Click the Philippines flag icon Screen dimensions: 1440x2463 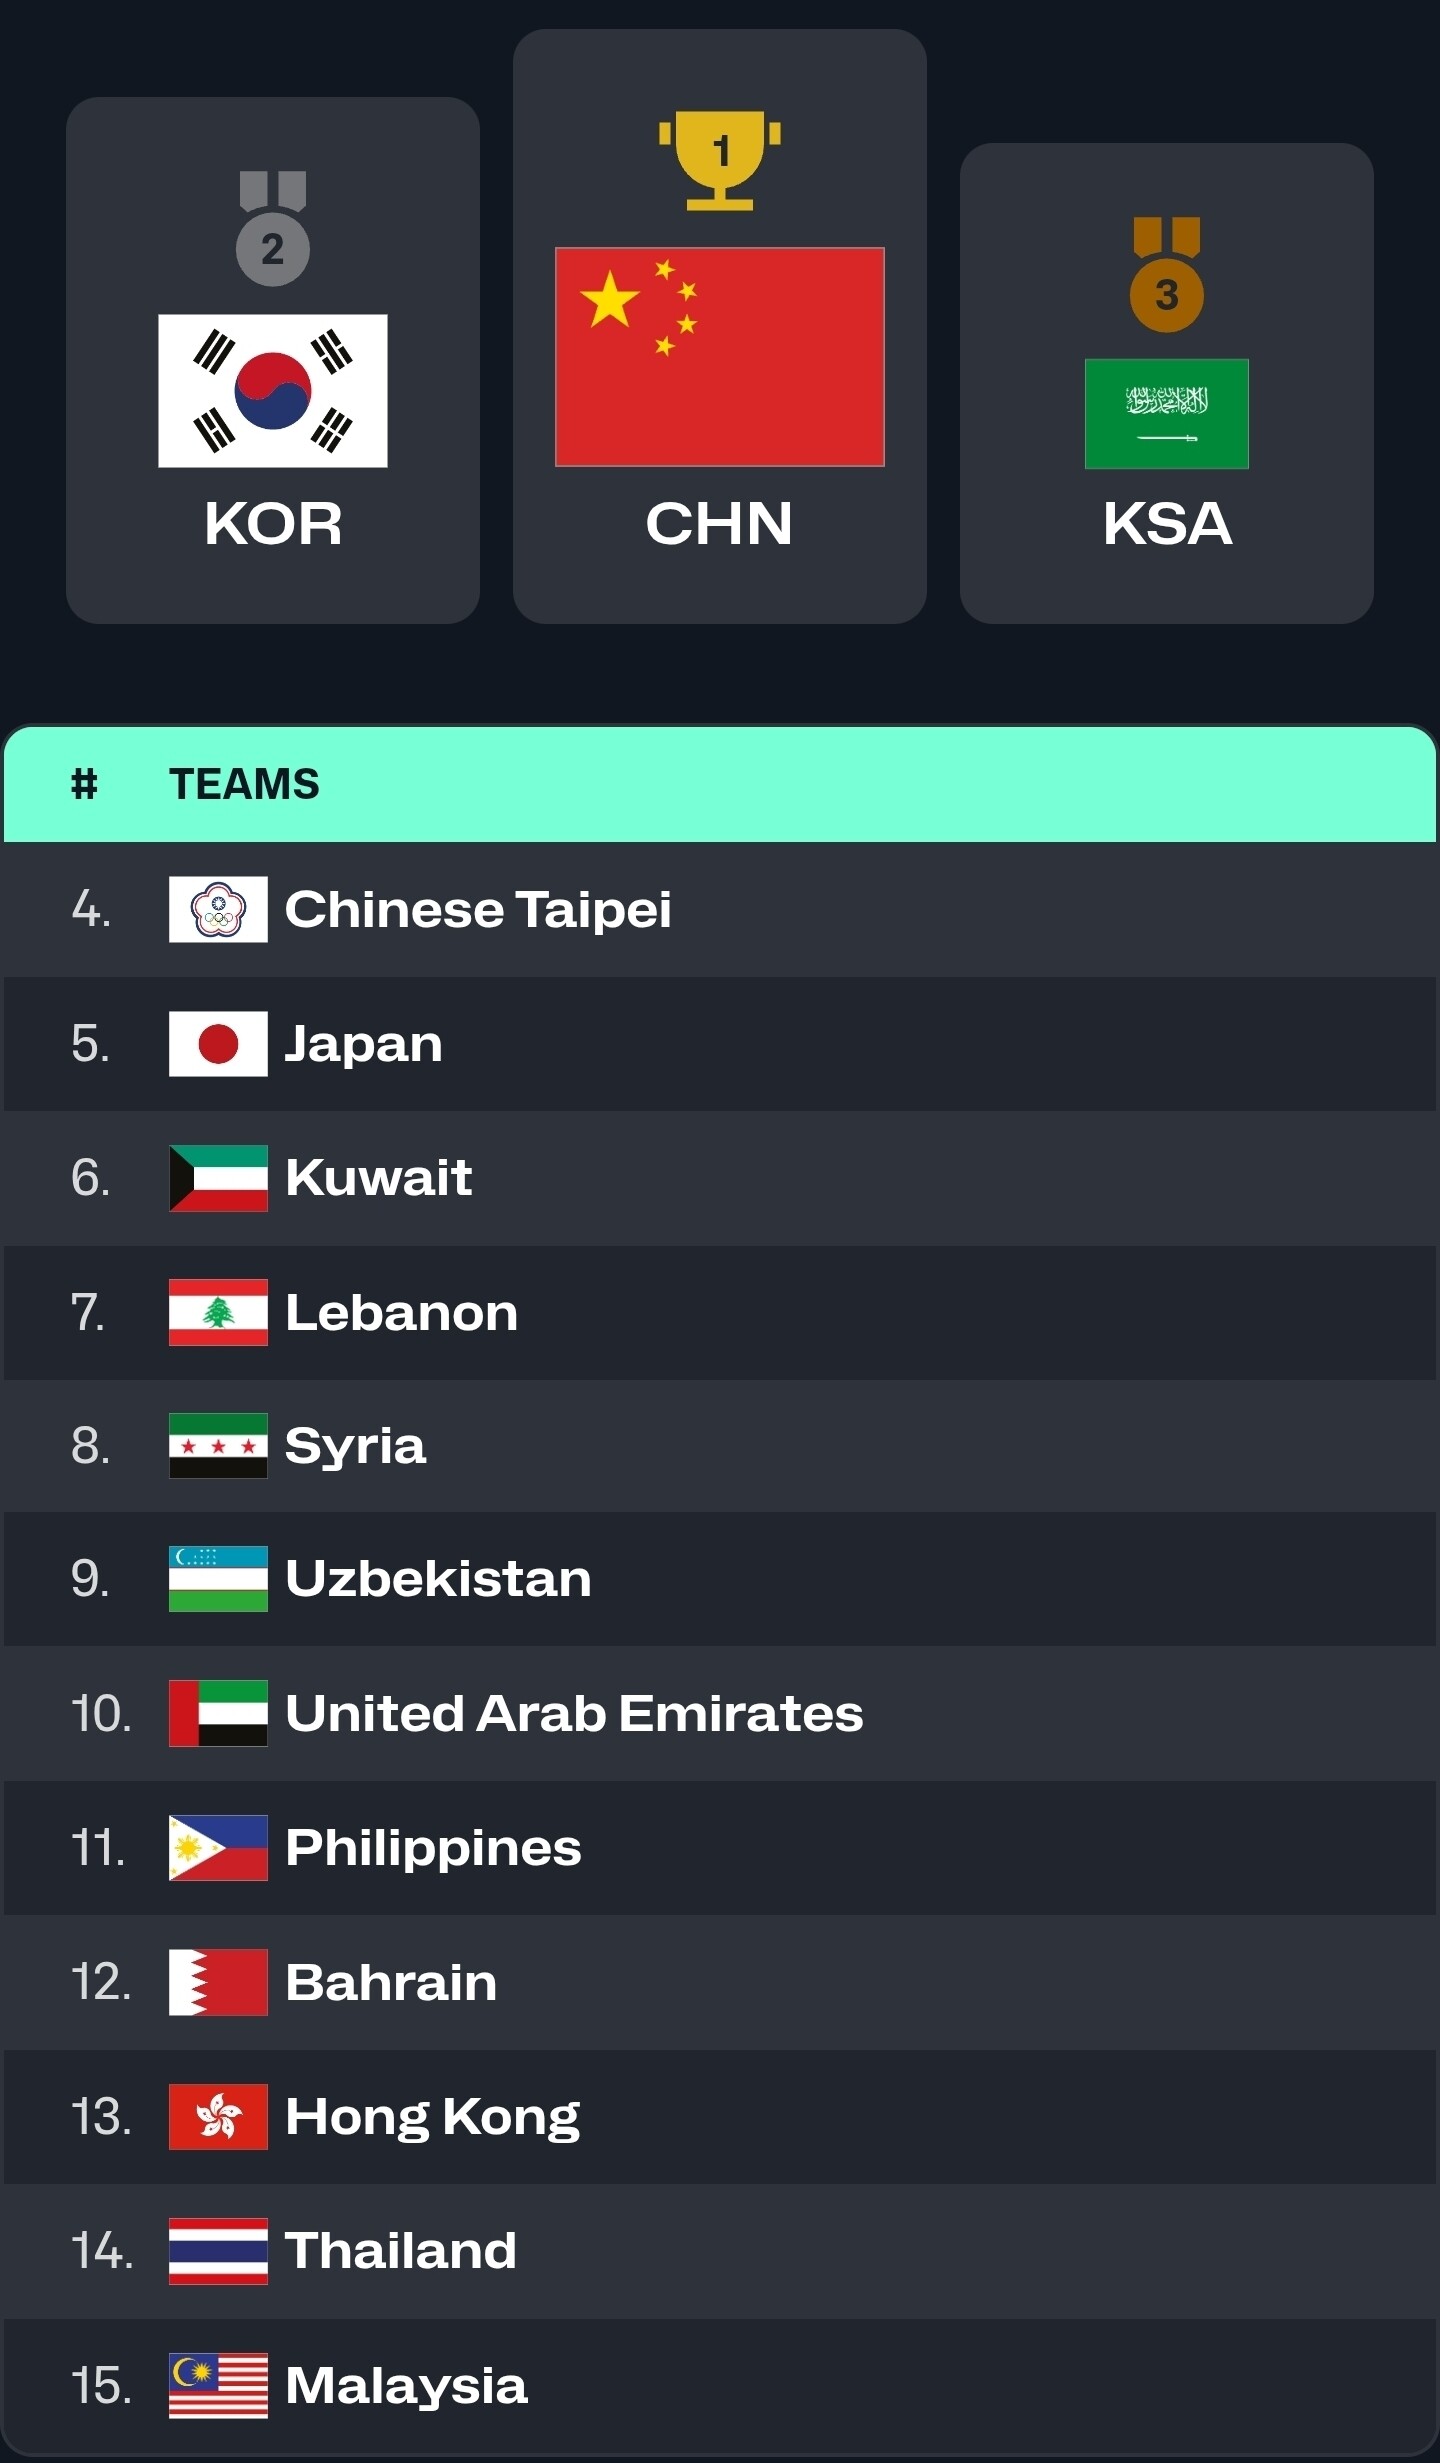218,1848
